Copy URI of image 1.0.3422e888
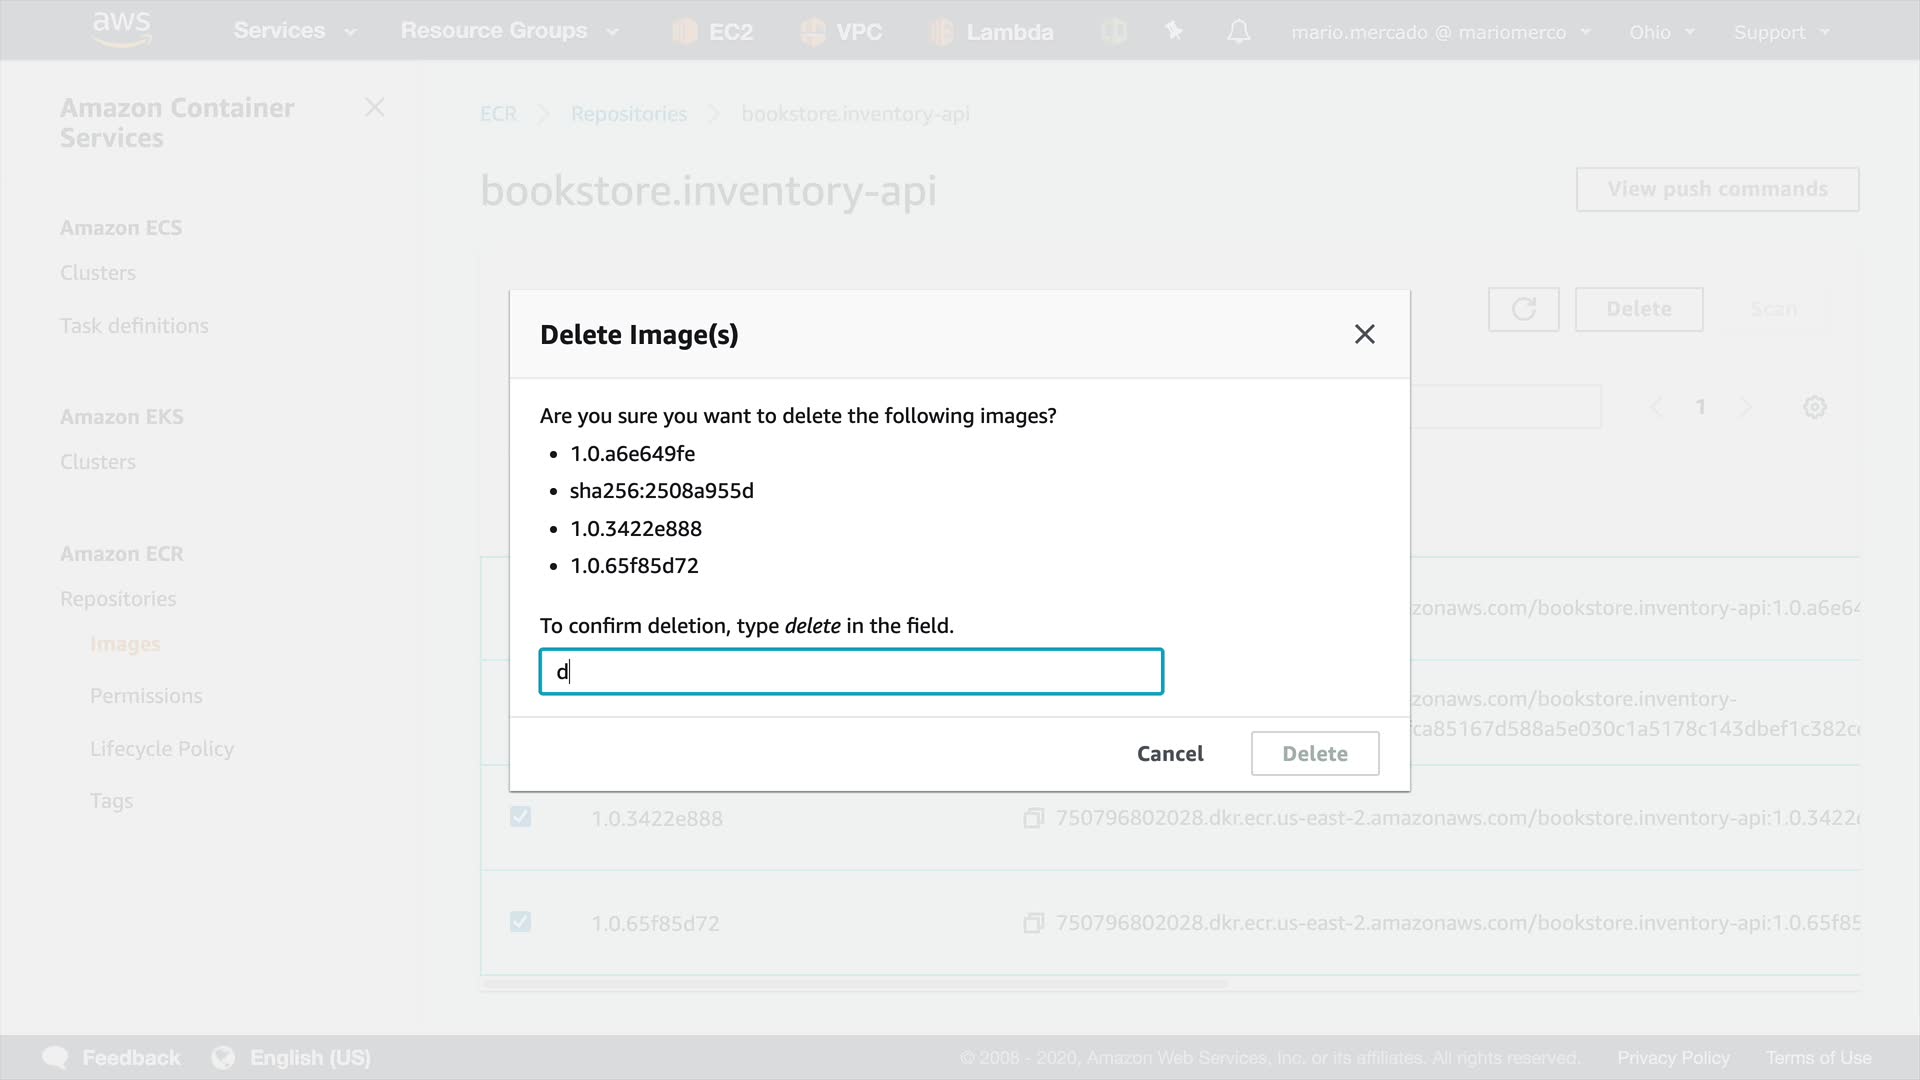Screen dimensions: 1920x1080 tap(1033, 818)
